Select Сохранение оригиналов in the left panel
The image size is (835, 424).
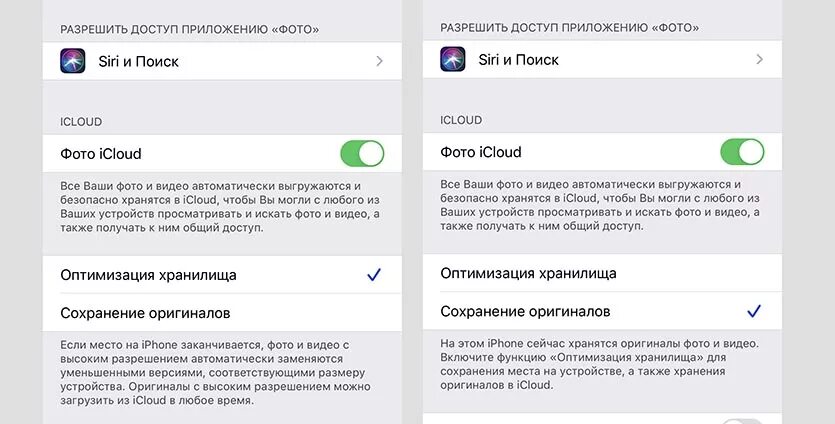[222, 313]
